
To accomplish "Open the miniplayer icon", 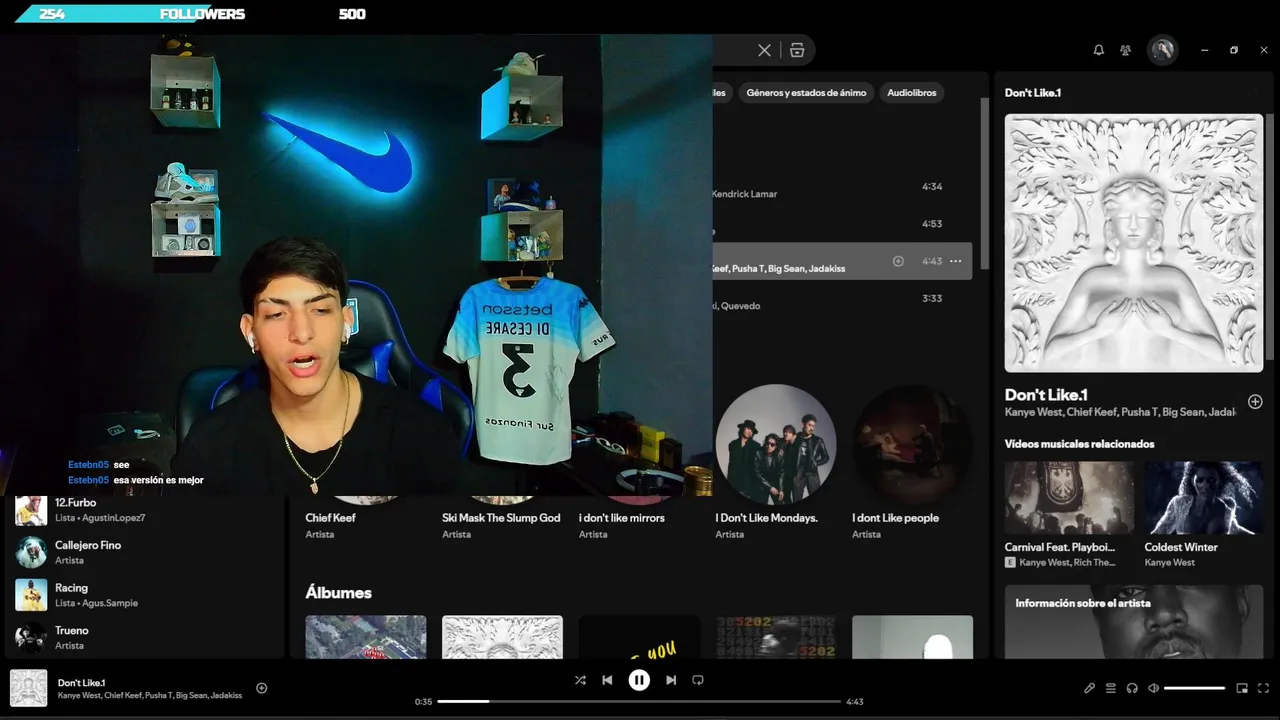I will click(1242, 688).
